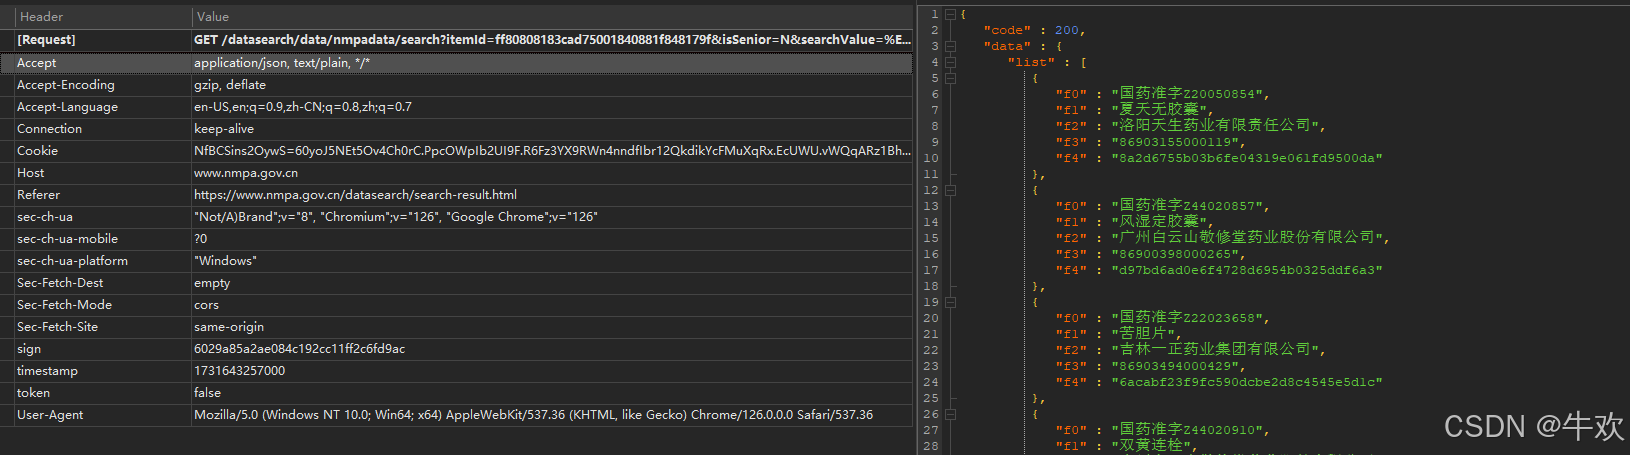Click the 8a2d6755b03b6fe04319e061fd9500da value

coord(1247,158)
